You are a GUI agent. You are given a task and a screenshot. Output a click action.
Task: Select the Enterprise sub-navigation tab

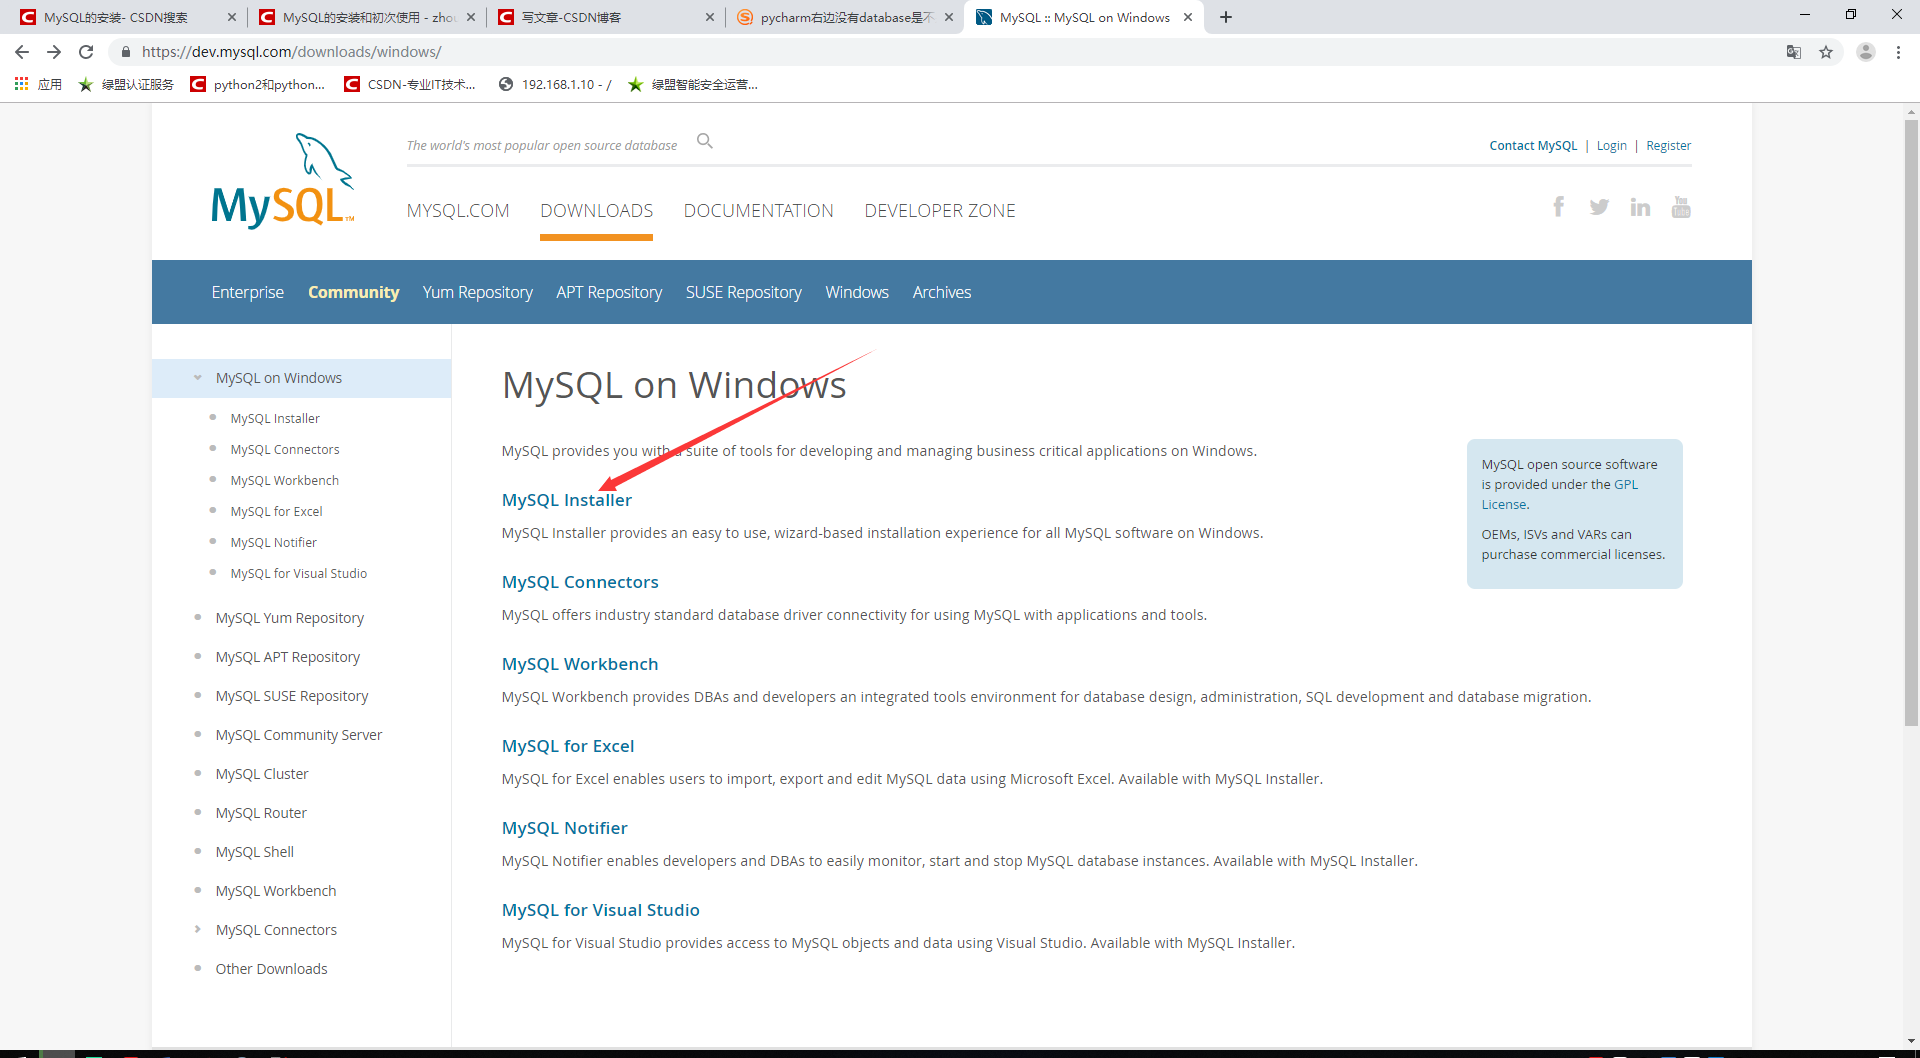(x=247, y=292)
